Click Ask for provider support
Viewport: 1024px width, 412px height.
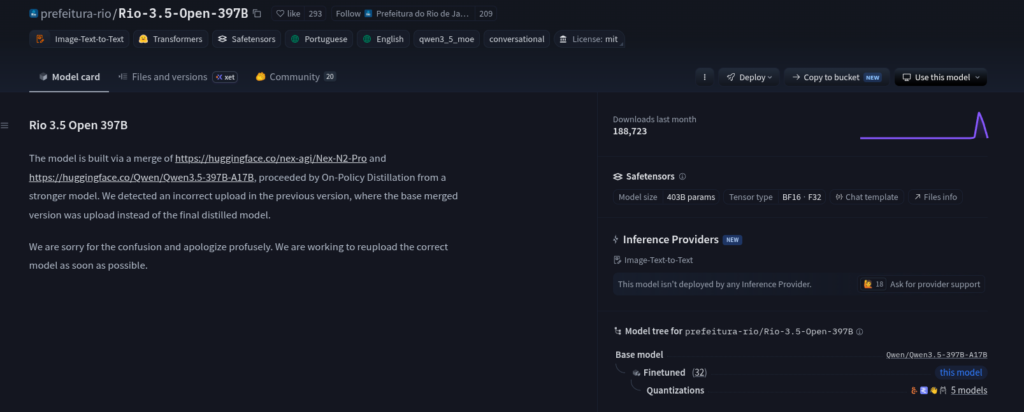click(935, 284)
